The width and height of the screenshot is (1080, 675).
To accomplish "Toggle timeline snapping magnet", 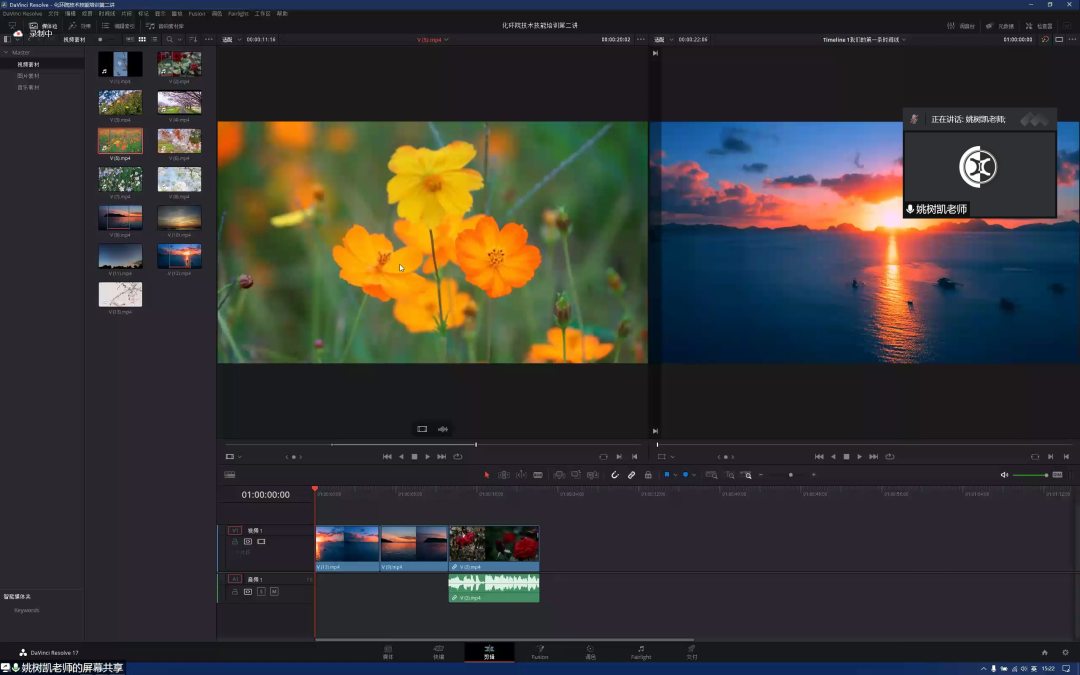I will (615, 475).
